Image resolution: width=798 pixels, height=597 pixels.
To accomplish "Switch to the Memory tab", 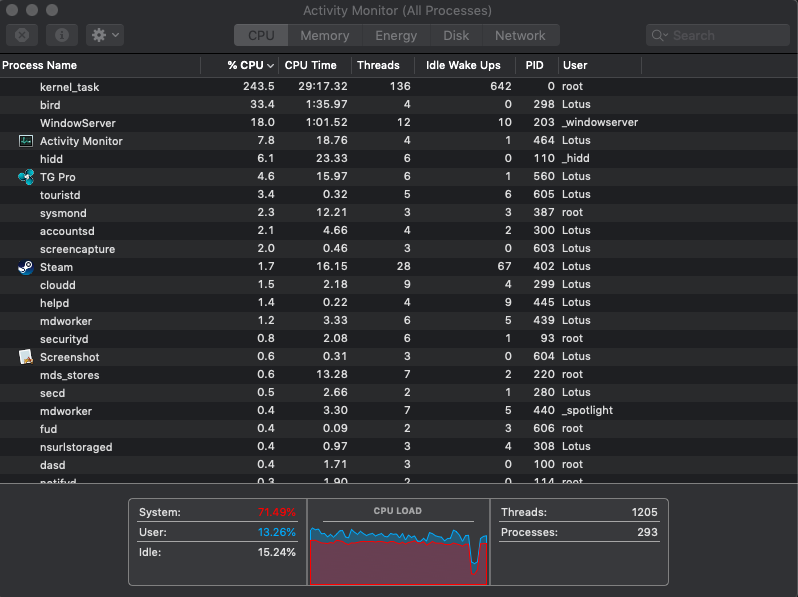I will click(x=324, y=35).
